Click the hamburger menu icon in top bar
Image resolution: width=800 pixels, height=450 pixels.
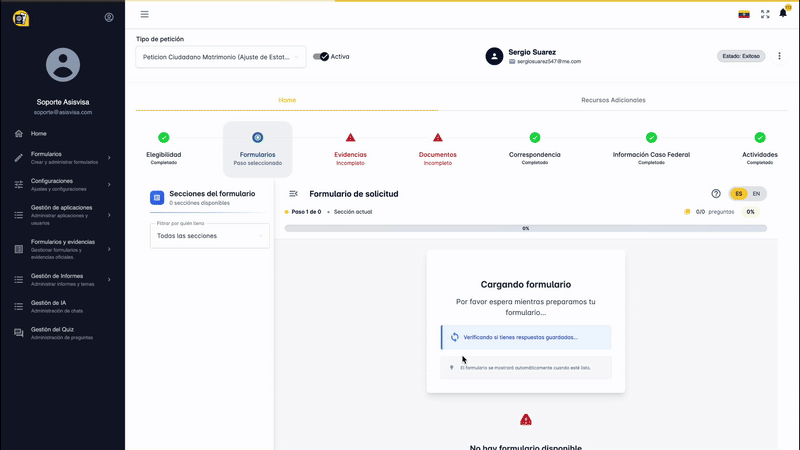(x=145, y=14)
